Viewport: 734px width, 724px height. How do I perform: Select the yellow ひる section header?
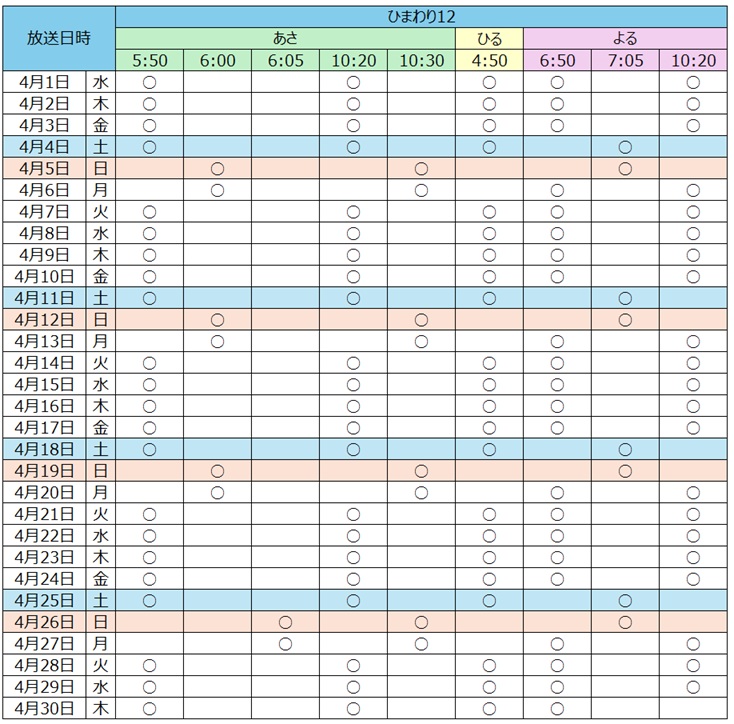tap(489, 39)
